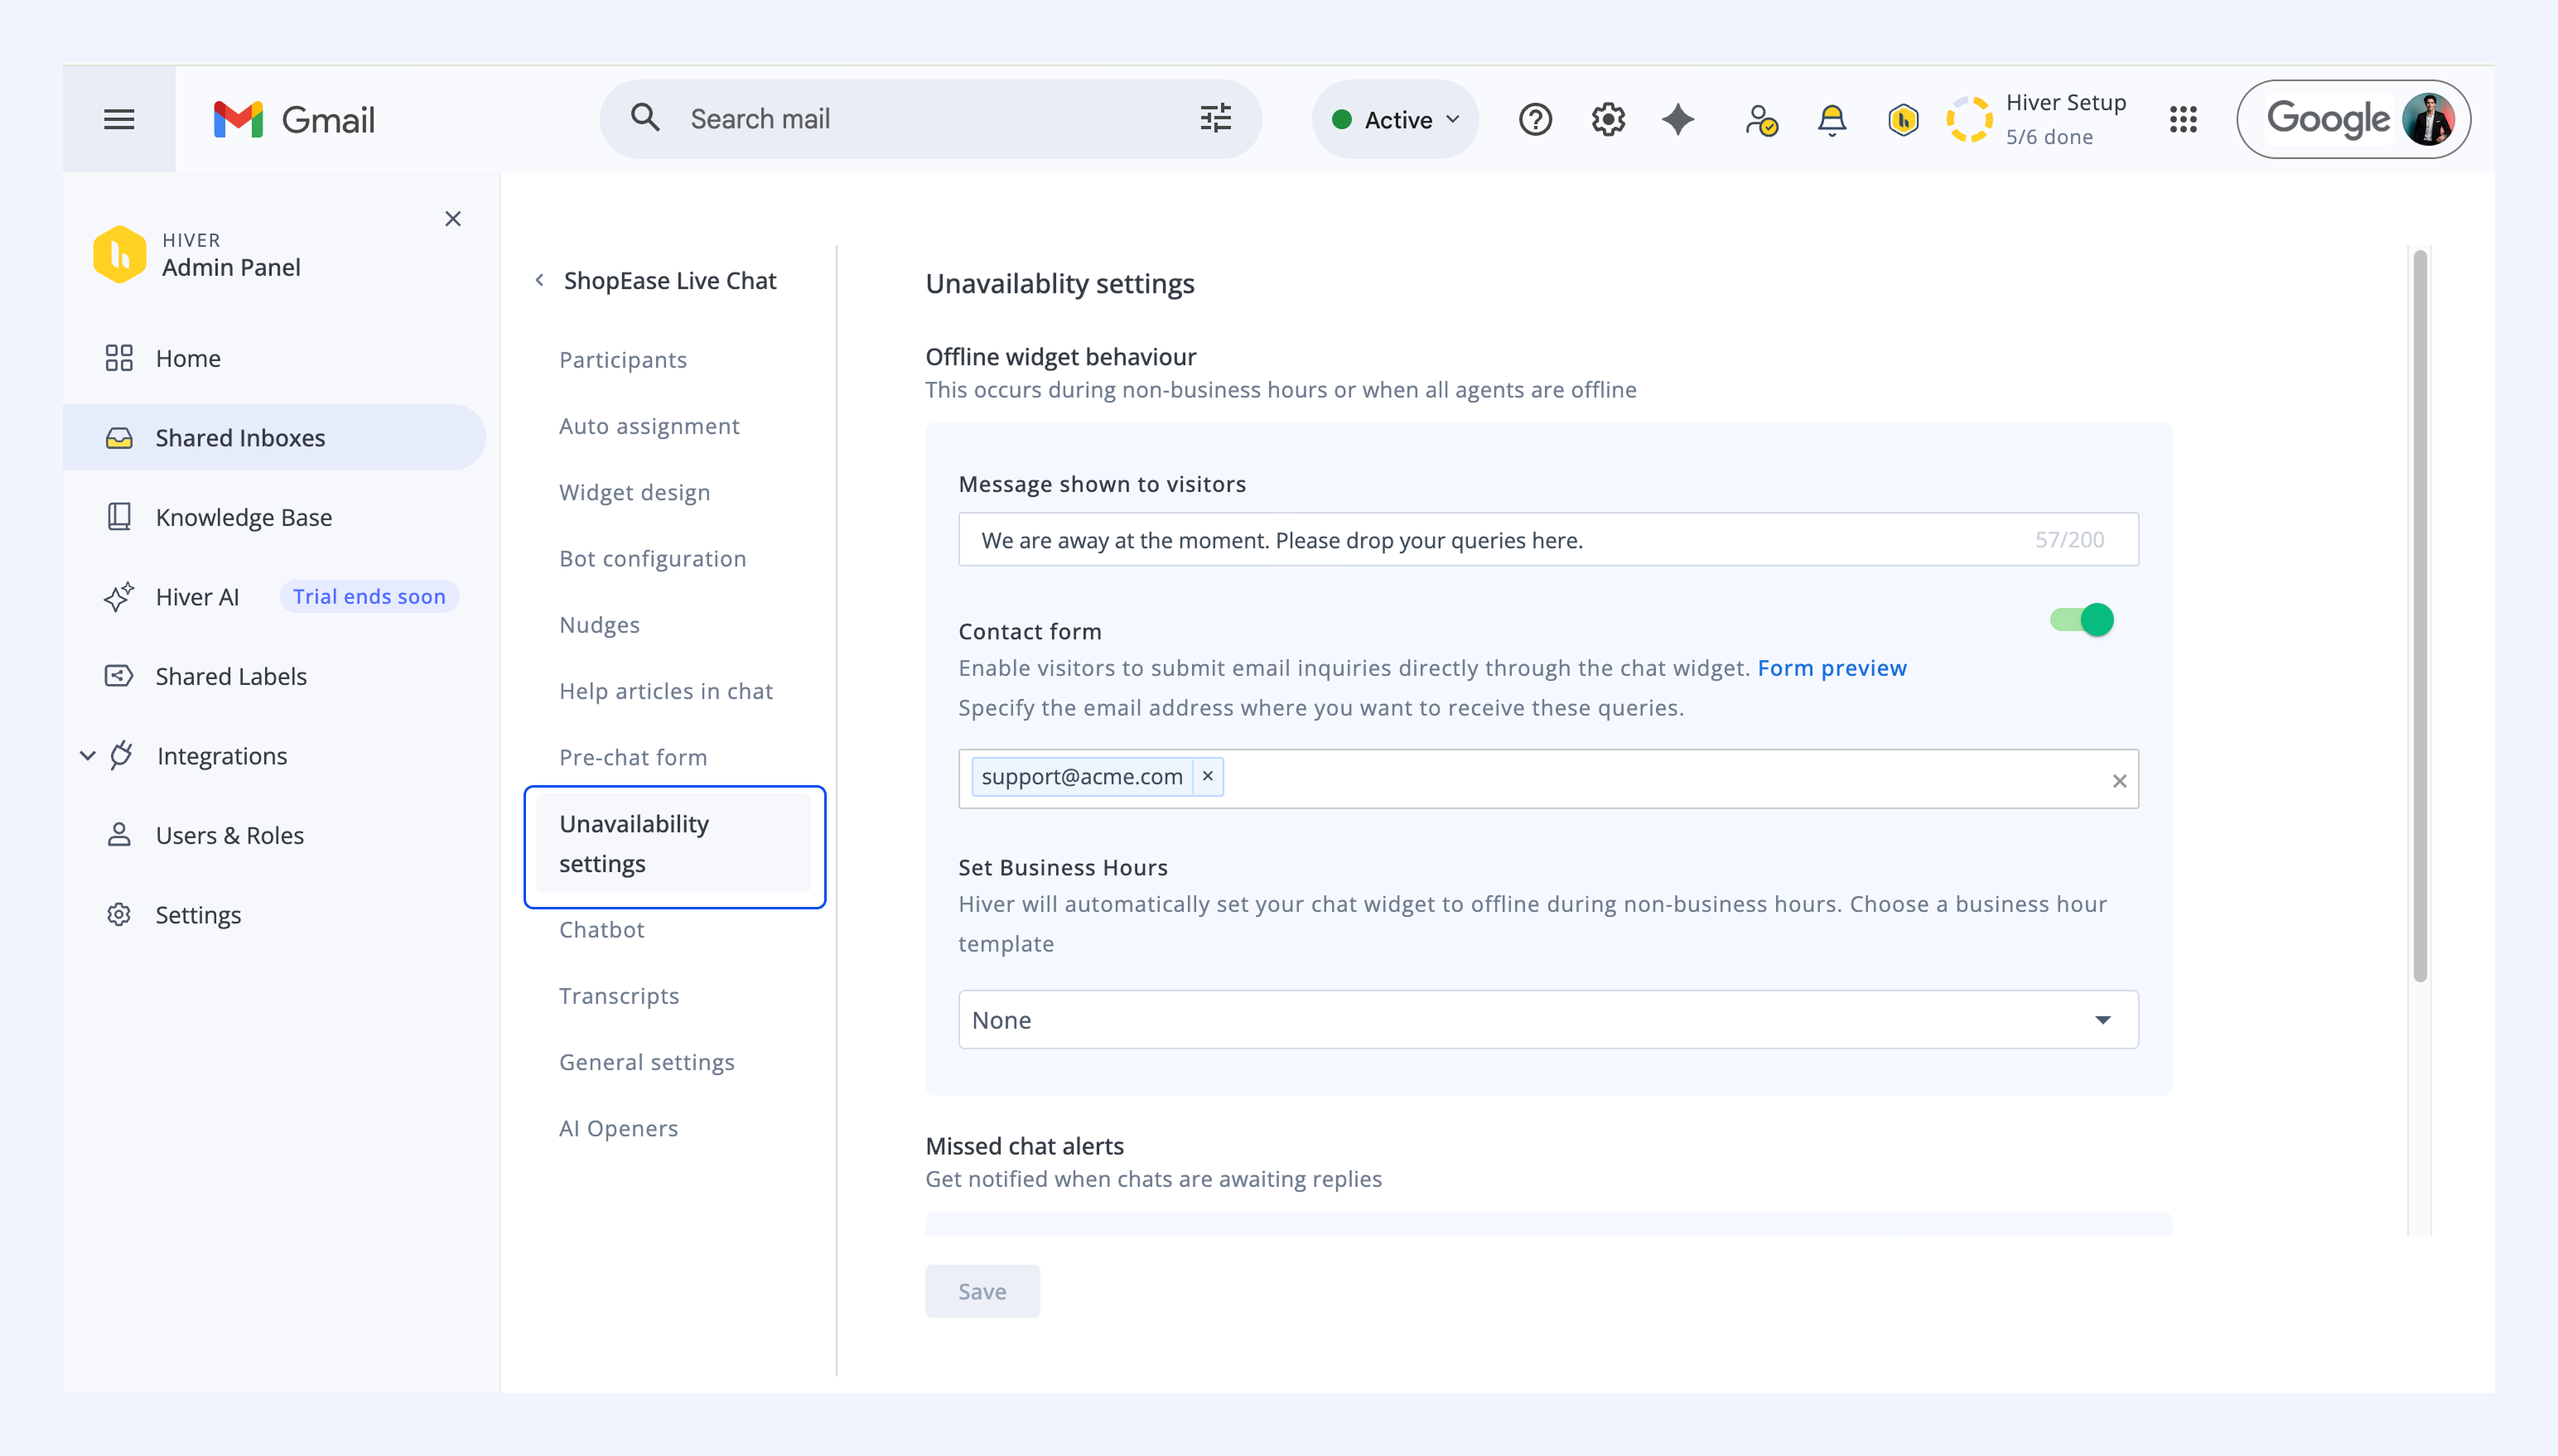Select the General settings tab
Screen dimensions: 2558x1456
click(646, 1061)
